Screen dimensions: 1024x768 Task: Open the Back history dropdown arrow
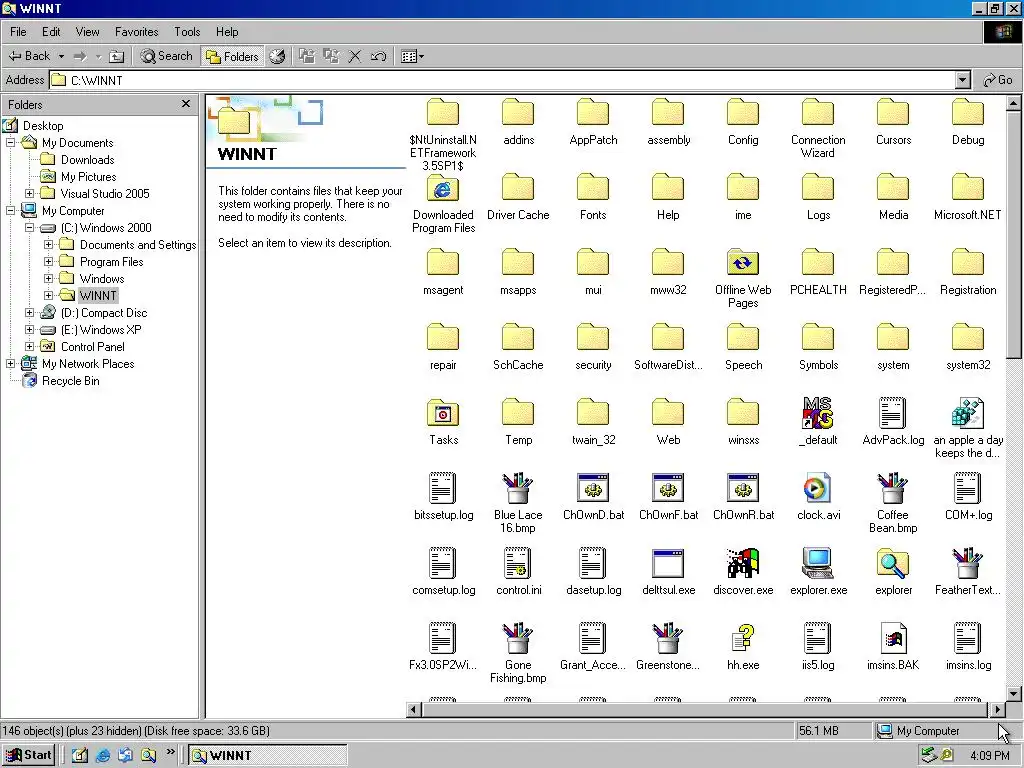[61, 56]
